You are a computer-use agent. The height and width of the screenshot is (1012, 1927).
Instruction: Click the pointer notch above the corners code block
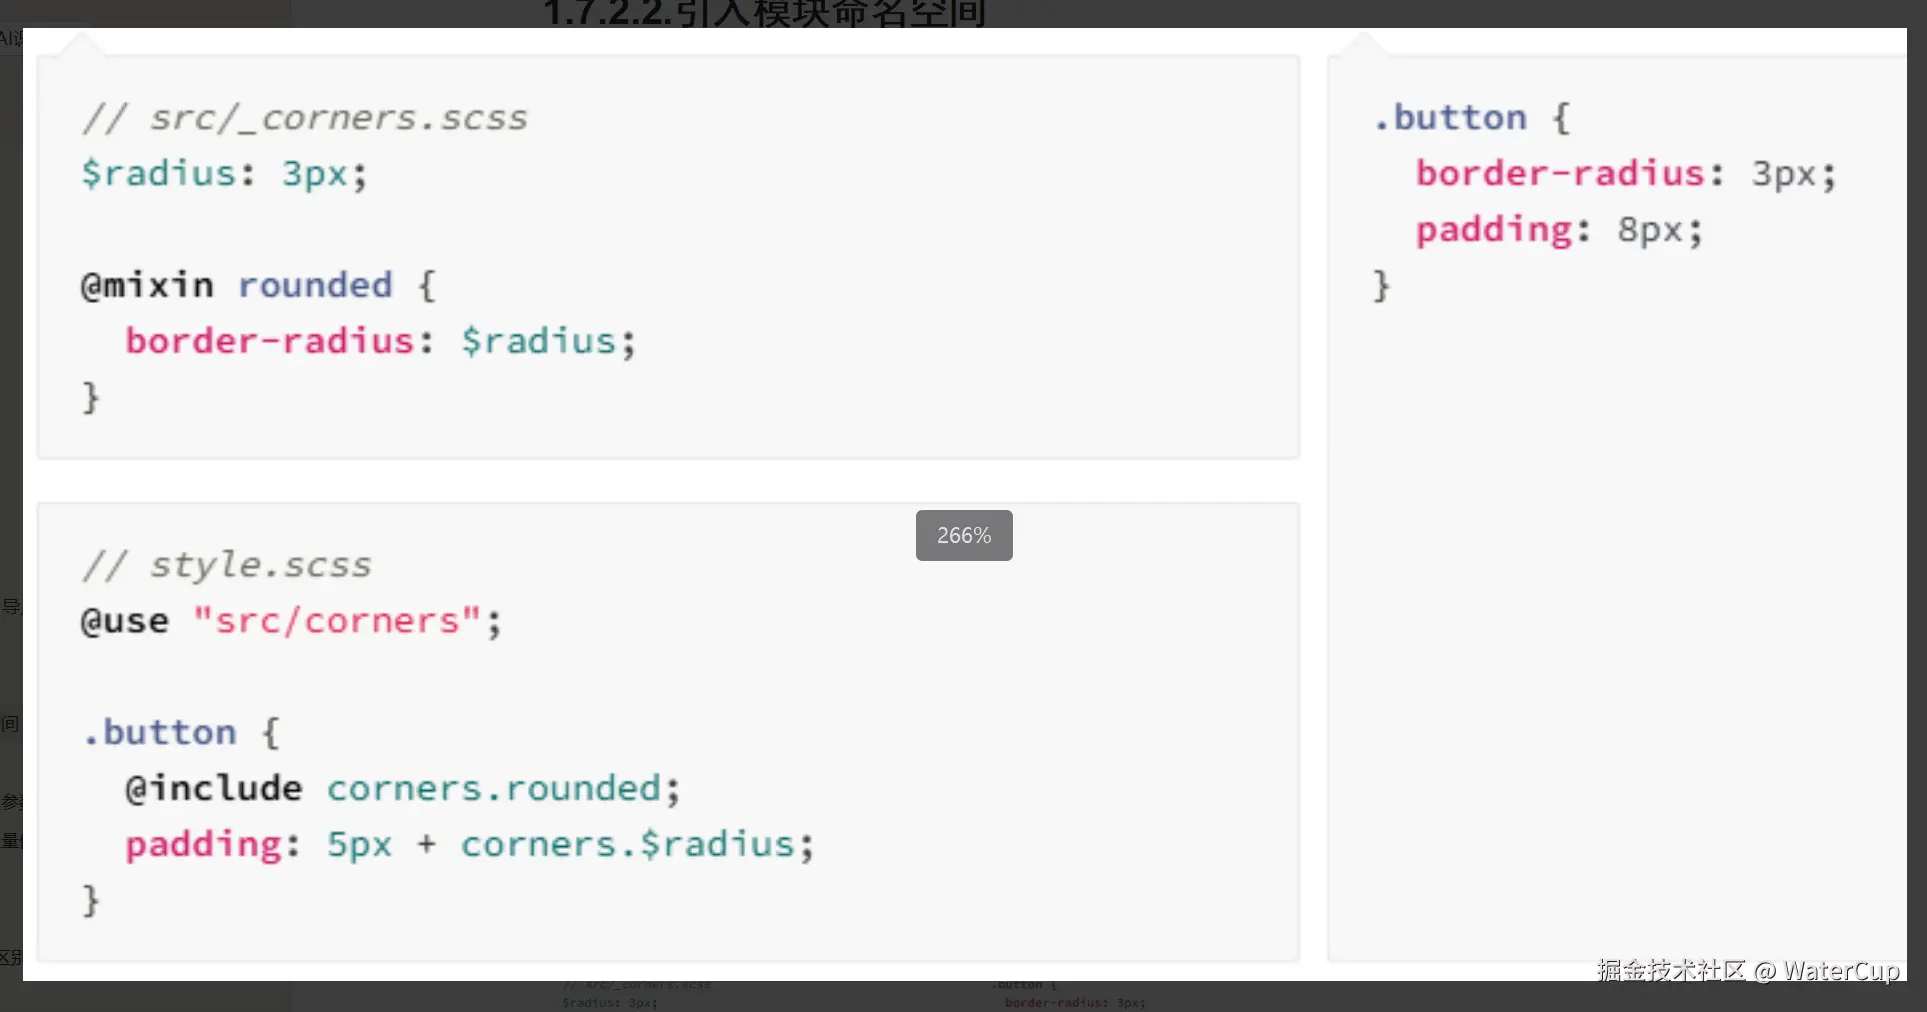tap(80, 43)
